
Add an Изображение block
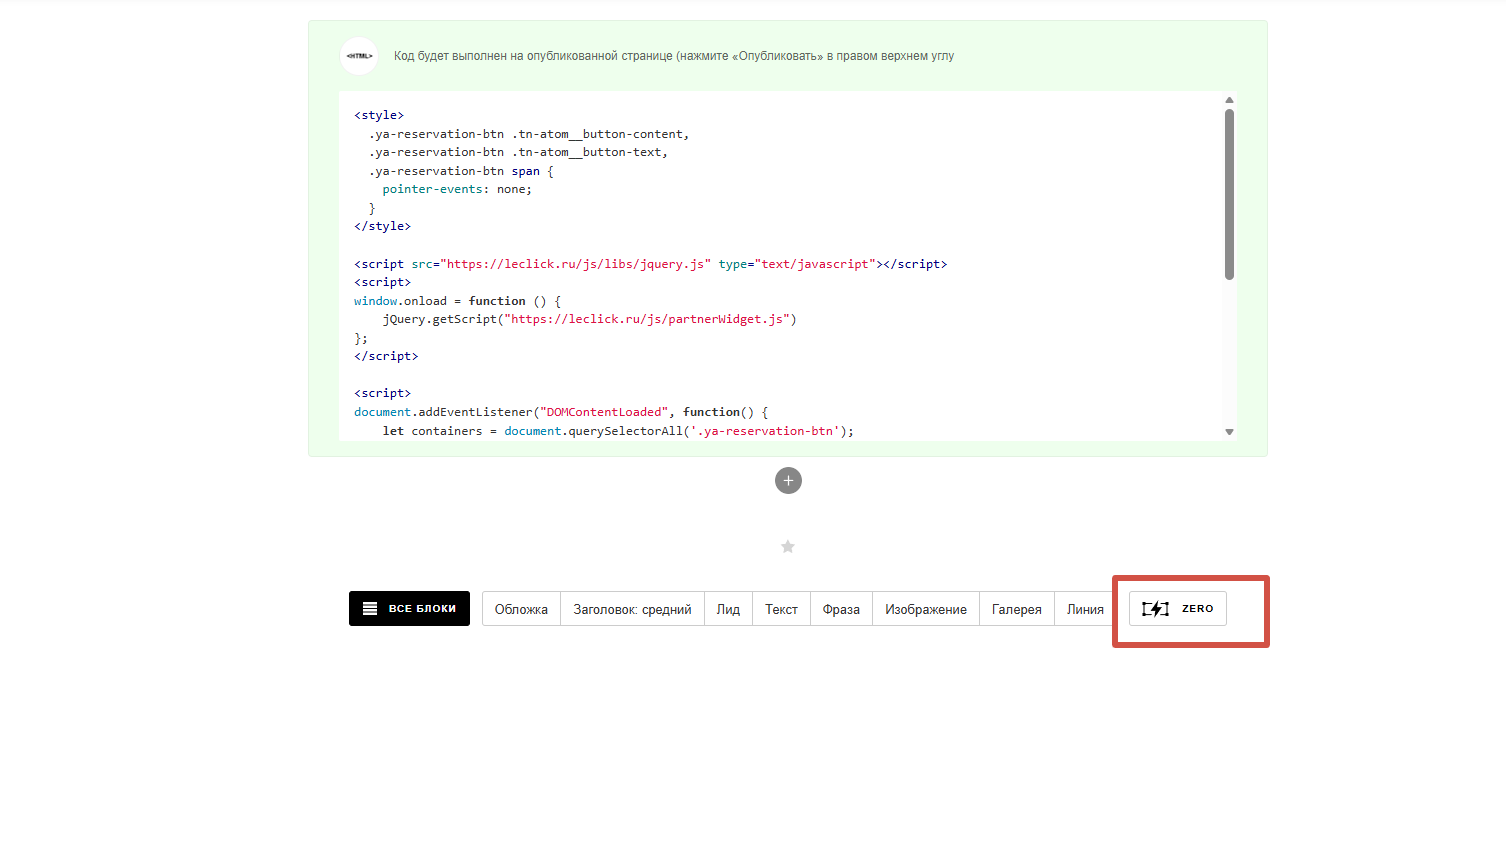coord(926,609)
